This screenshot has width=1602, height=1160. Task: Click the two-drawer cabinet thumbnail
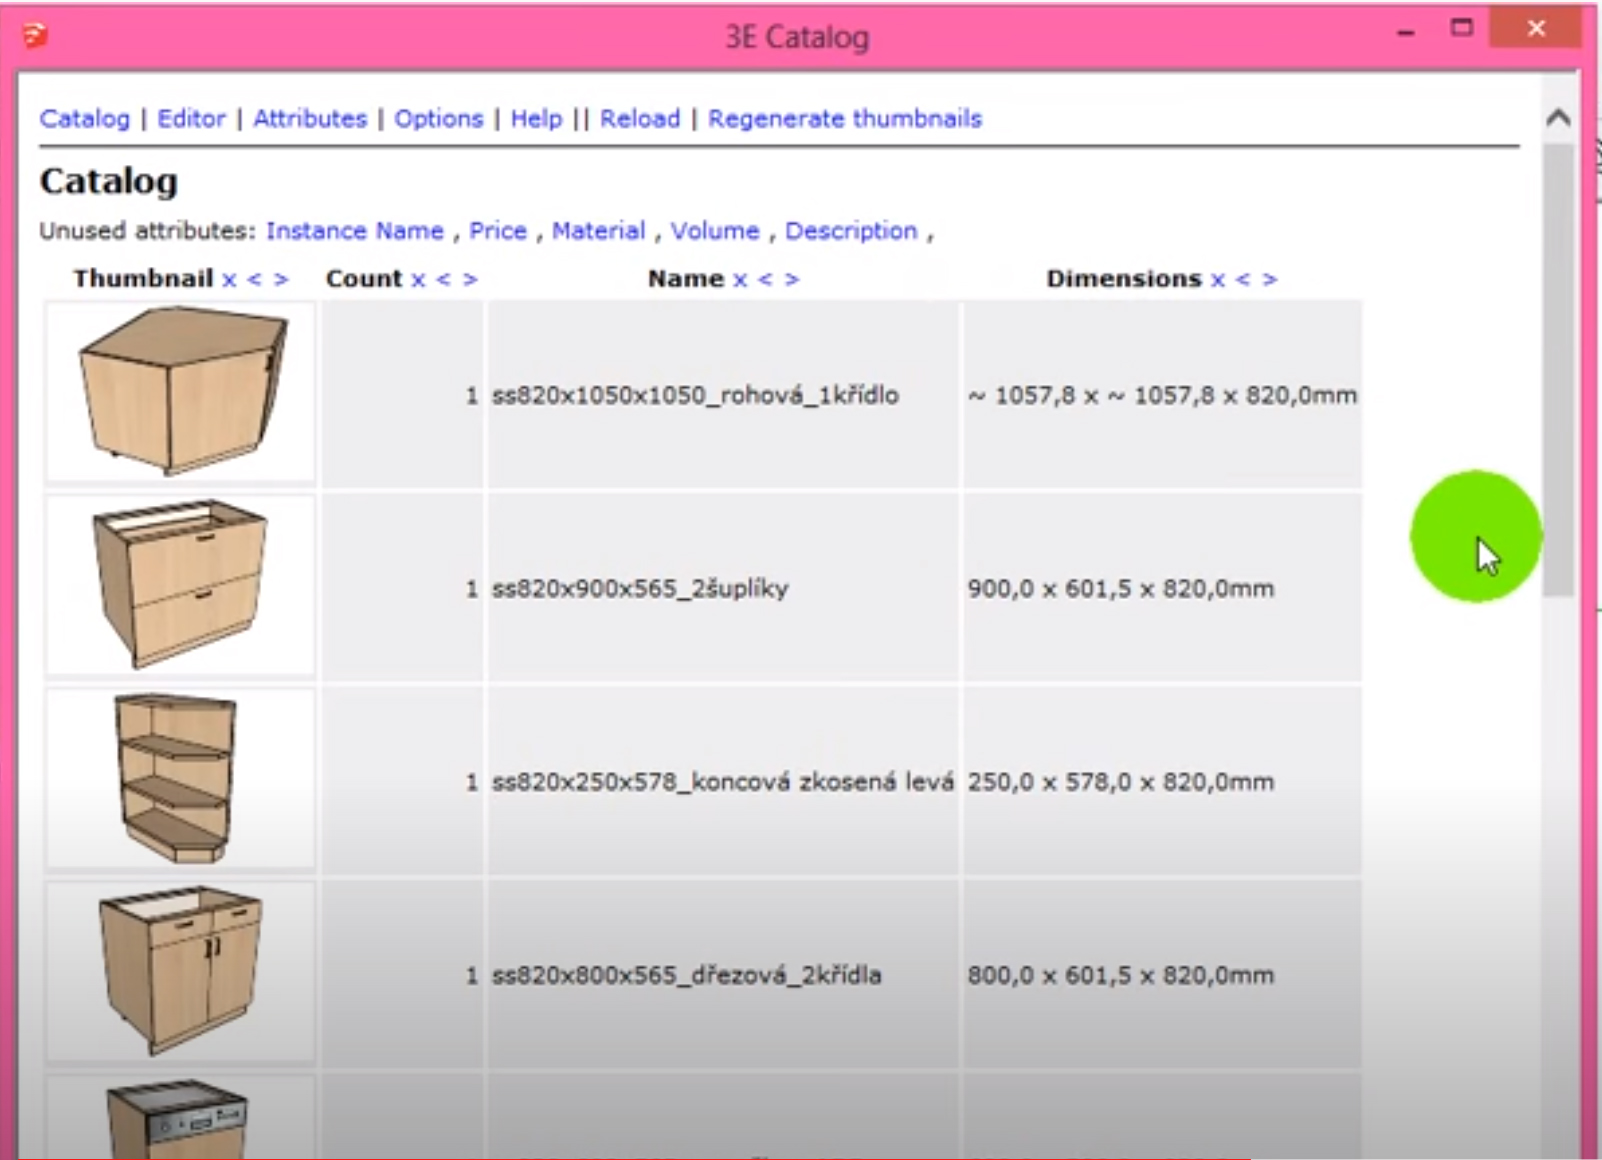tap(181, 585)
